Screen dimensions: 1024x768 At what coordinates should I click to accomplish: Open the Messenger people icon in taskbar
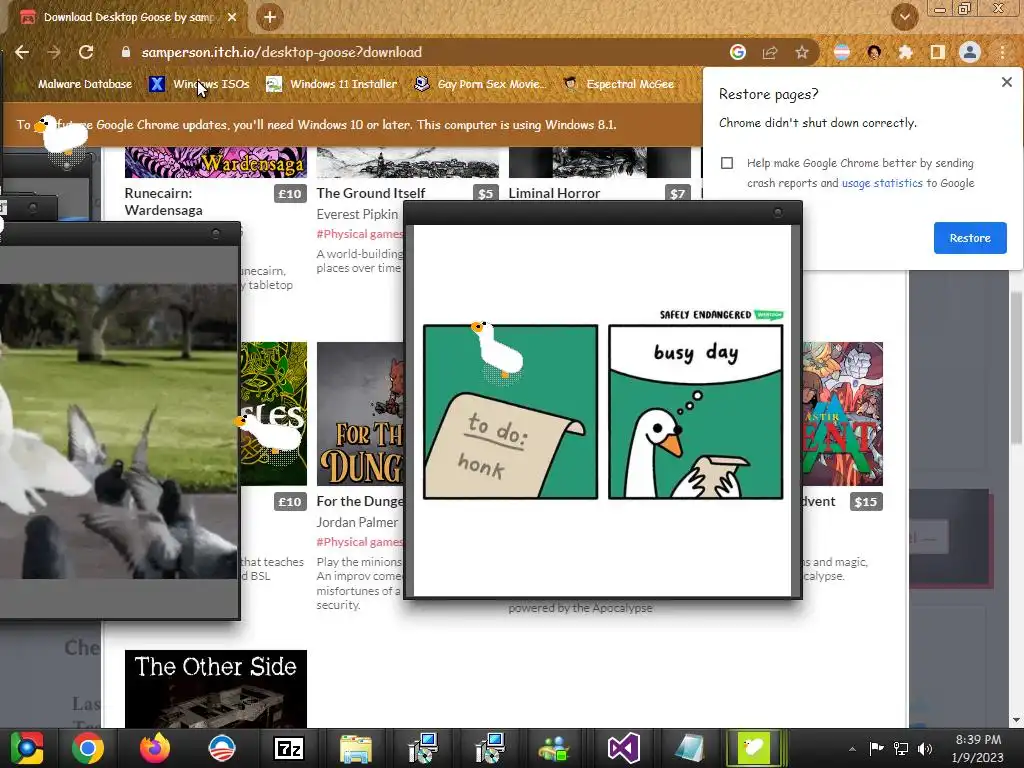(554, 748)
